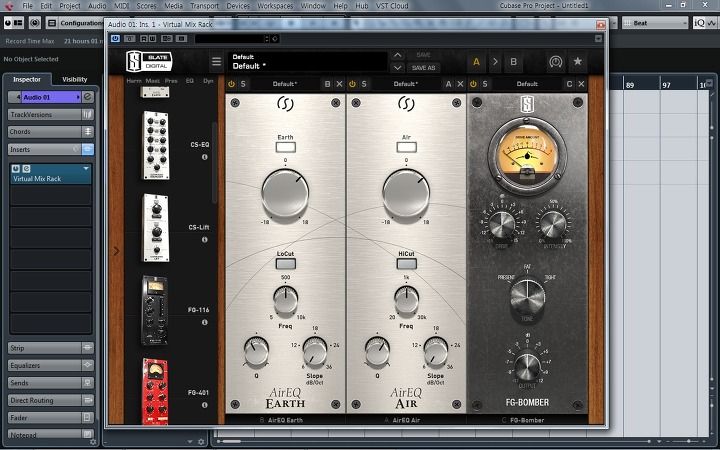Click the Chords section icon
The image size is (720, 450).
coord(88,132)
